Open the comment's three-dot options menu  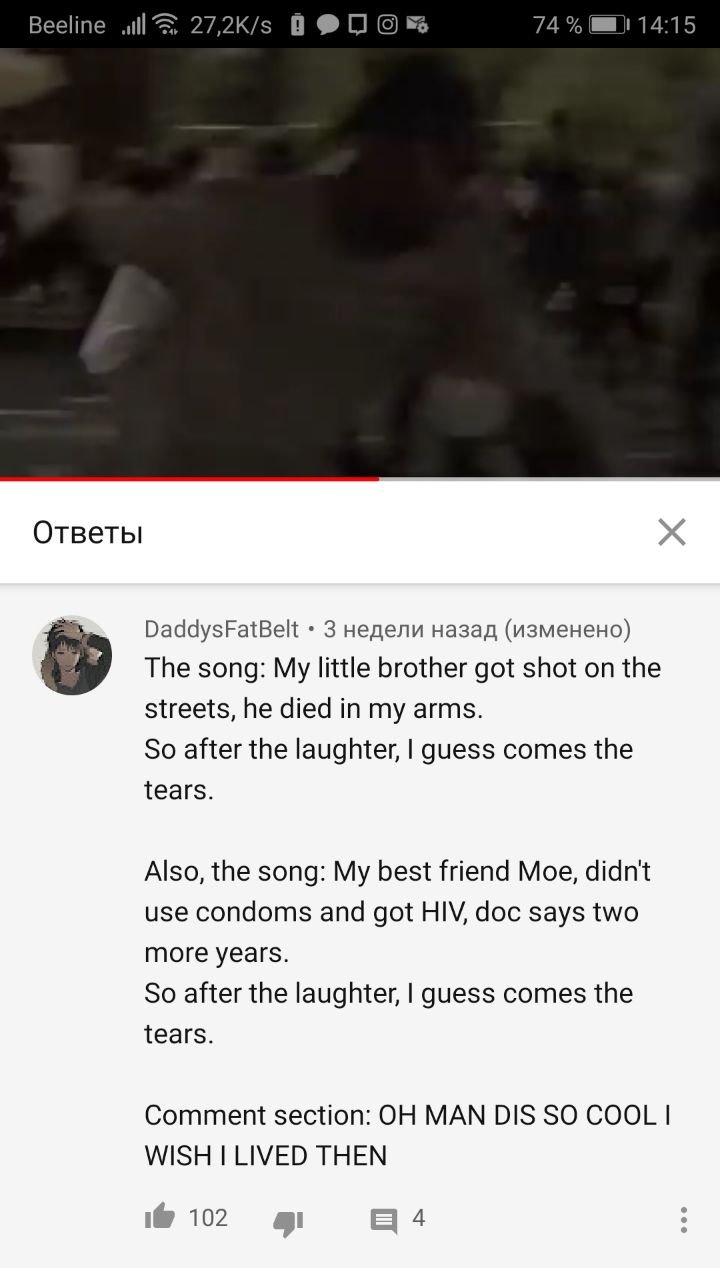tap(683, 1219)
